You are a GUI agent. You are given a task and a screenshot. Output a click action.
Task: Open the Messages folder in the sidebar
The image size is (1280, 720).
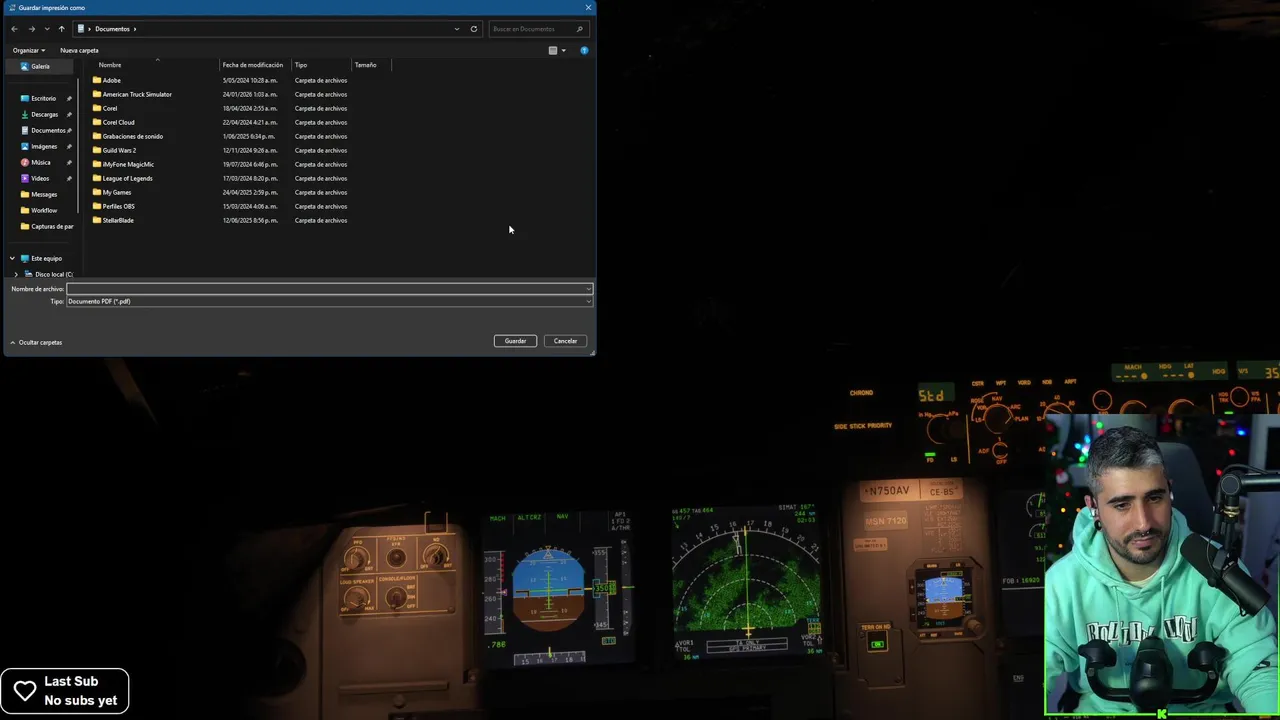[44, 194]
